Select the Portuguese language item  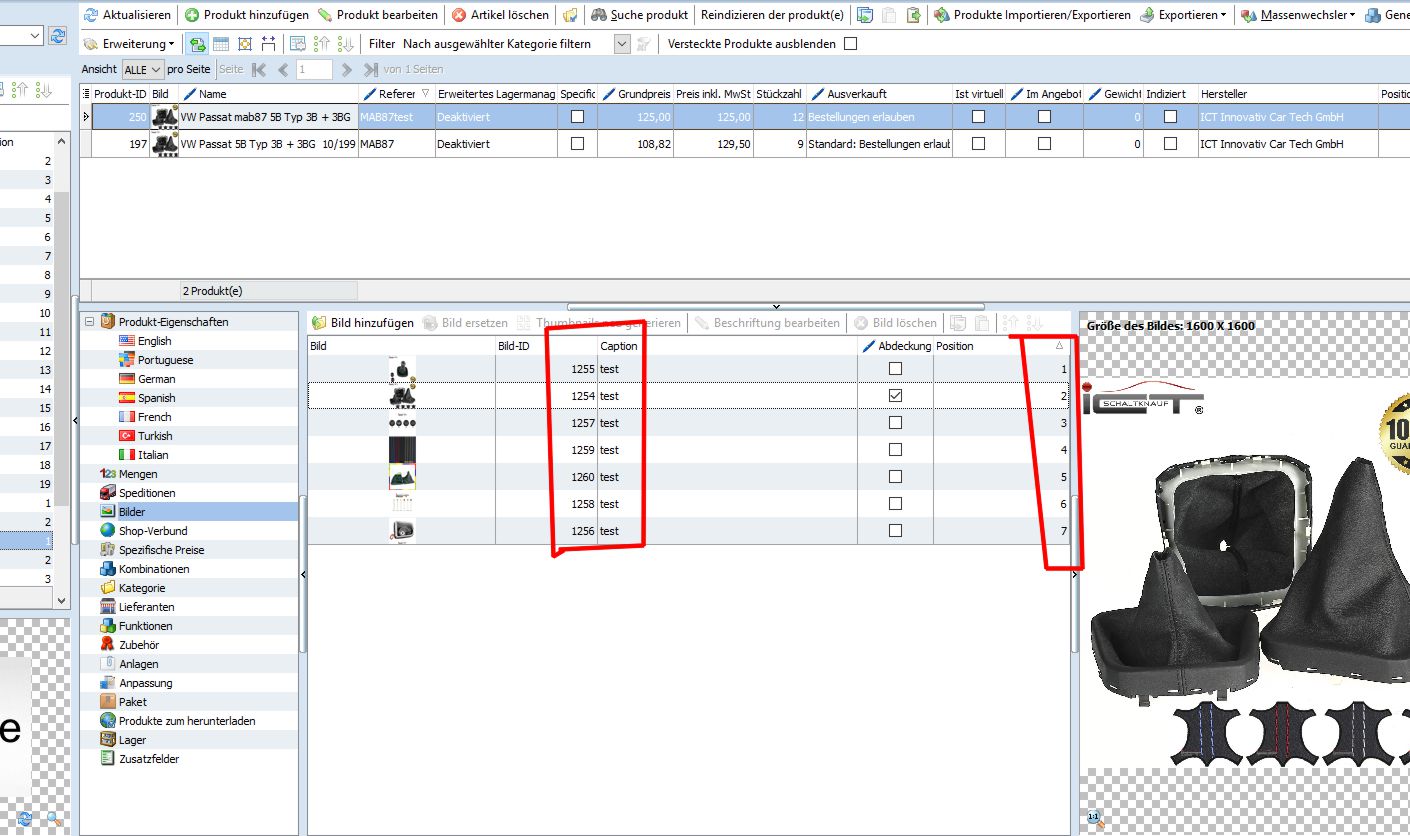click(155, 360)
